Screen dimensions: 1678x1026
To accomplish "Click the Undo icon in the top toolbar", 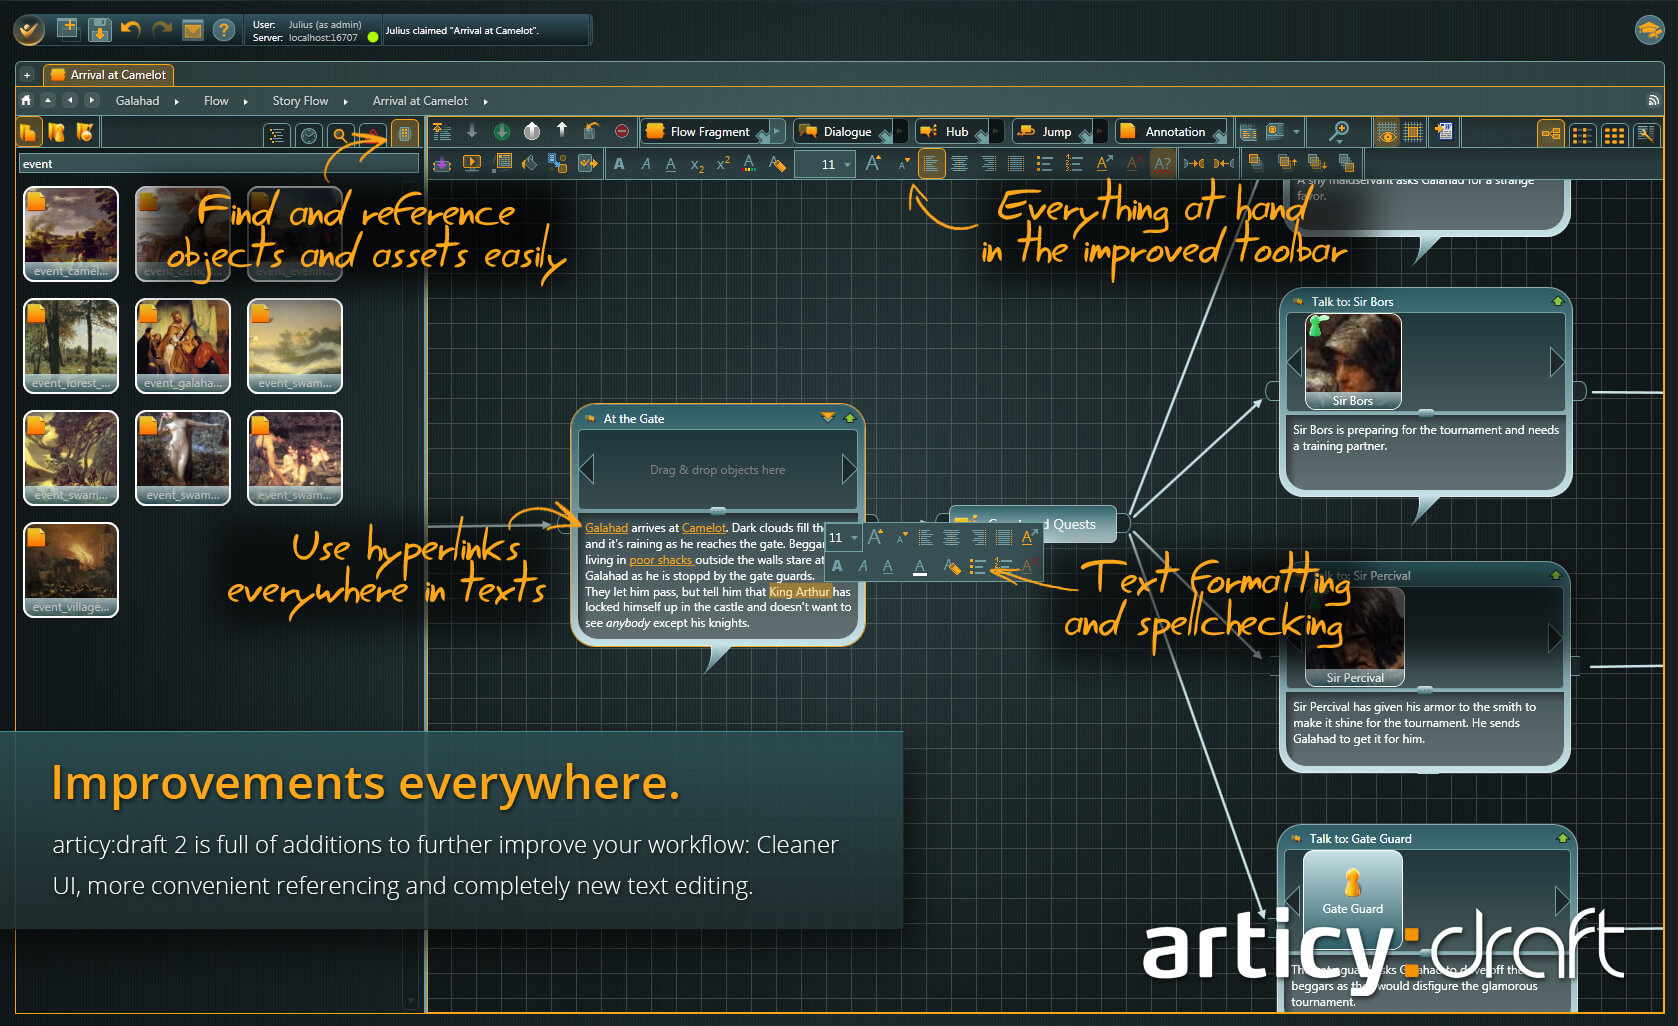I will (130, 30).
